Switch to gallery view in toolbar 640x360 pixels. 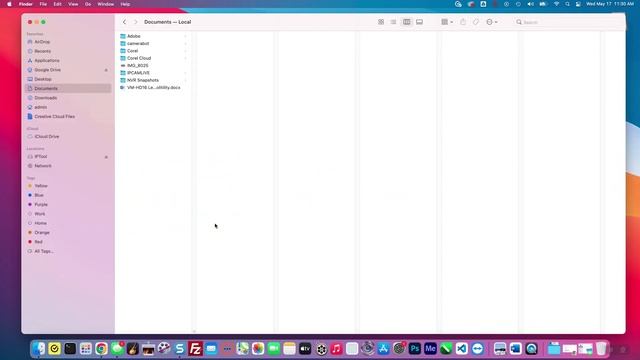point(419,22)
